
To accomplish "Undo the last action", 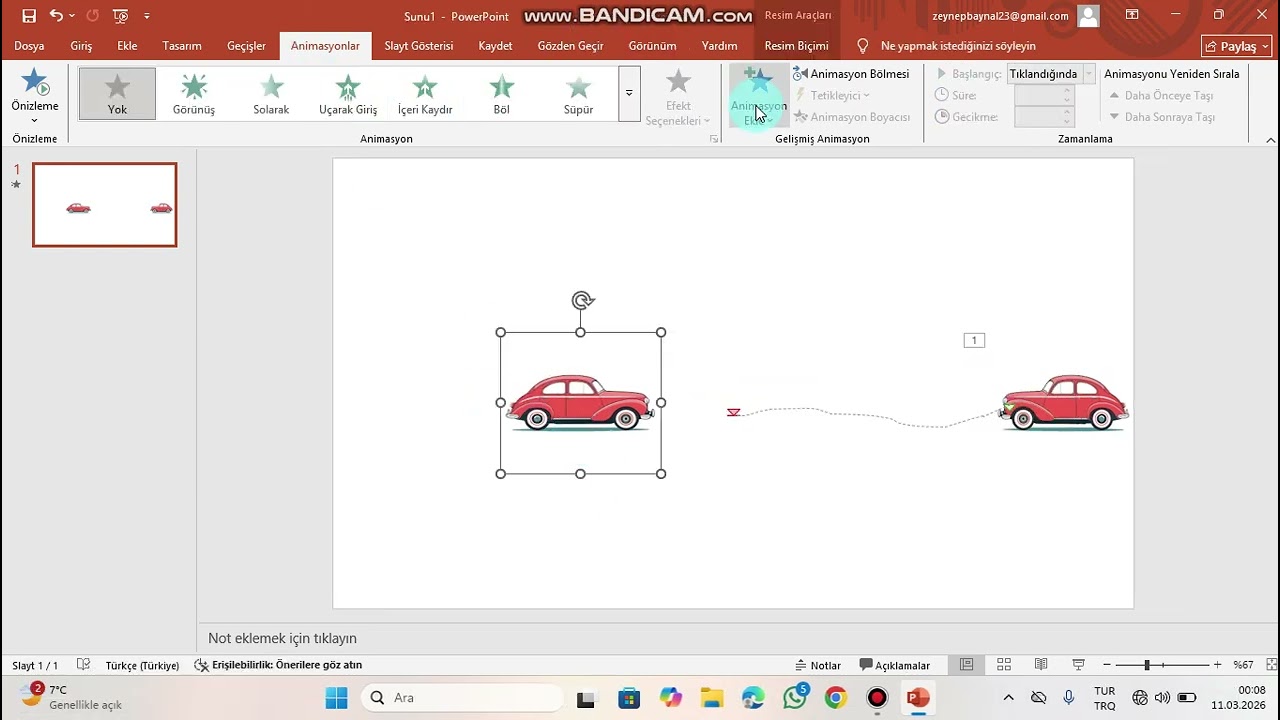I will (56, 16).
